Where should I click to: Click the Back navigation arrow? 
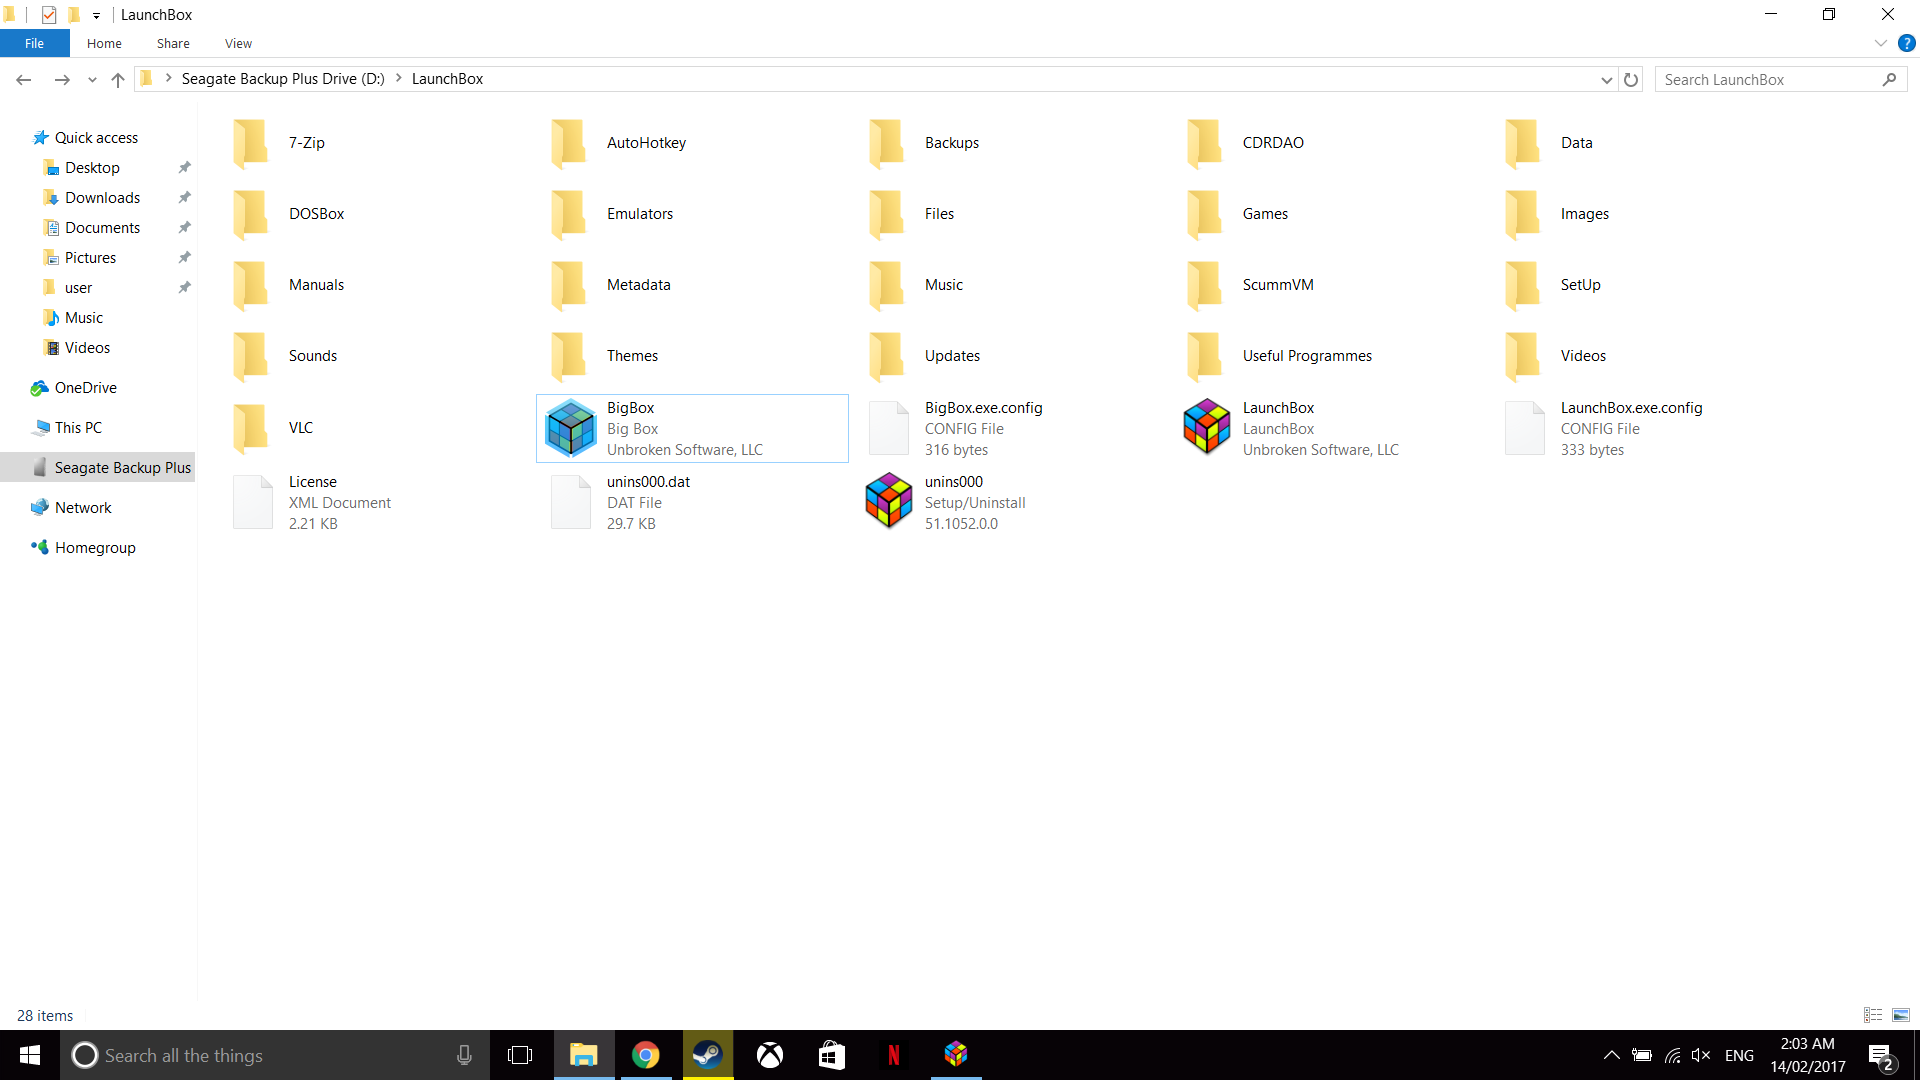pos(24,79)
